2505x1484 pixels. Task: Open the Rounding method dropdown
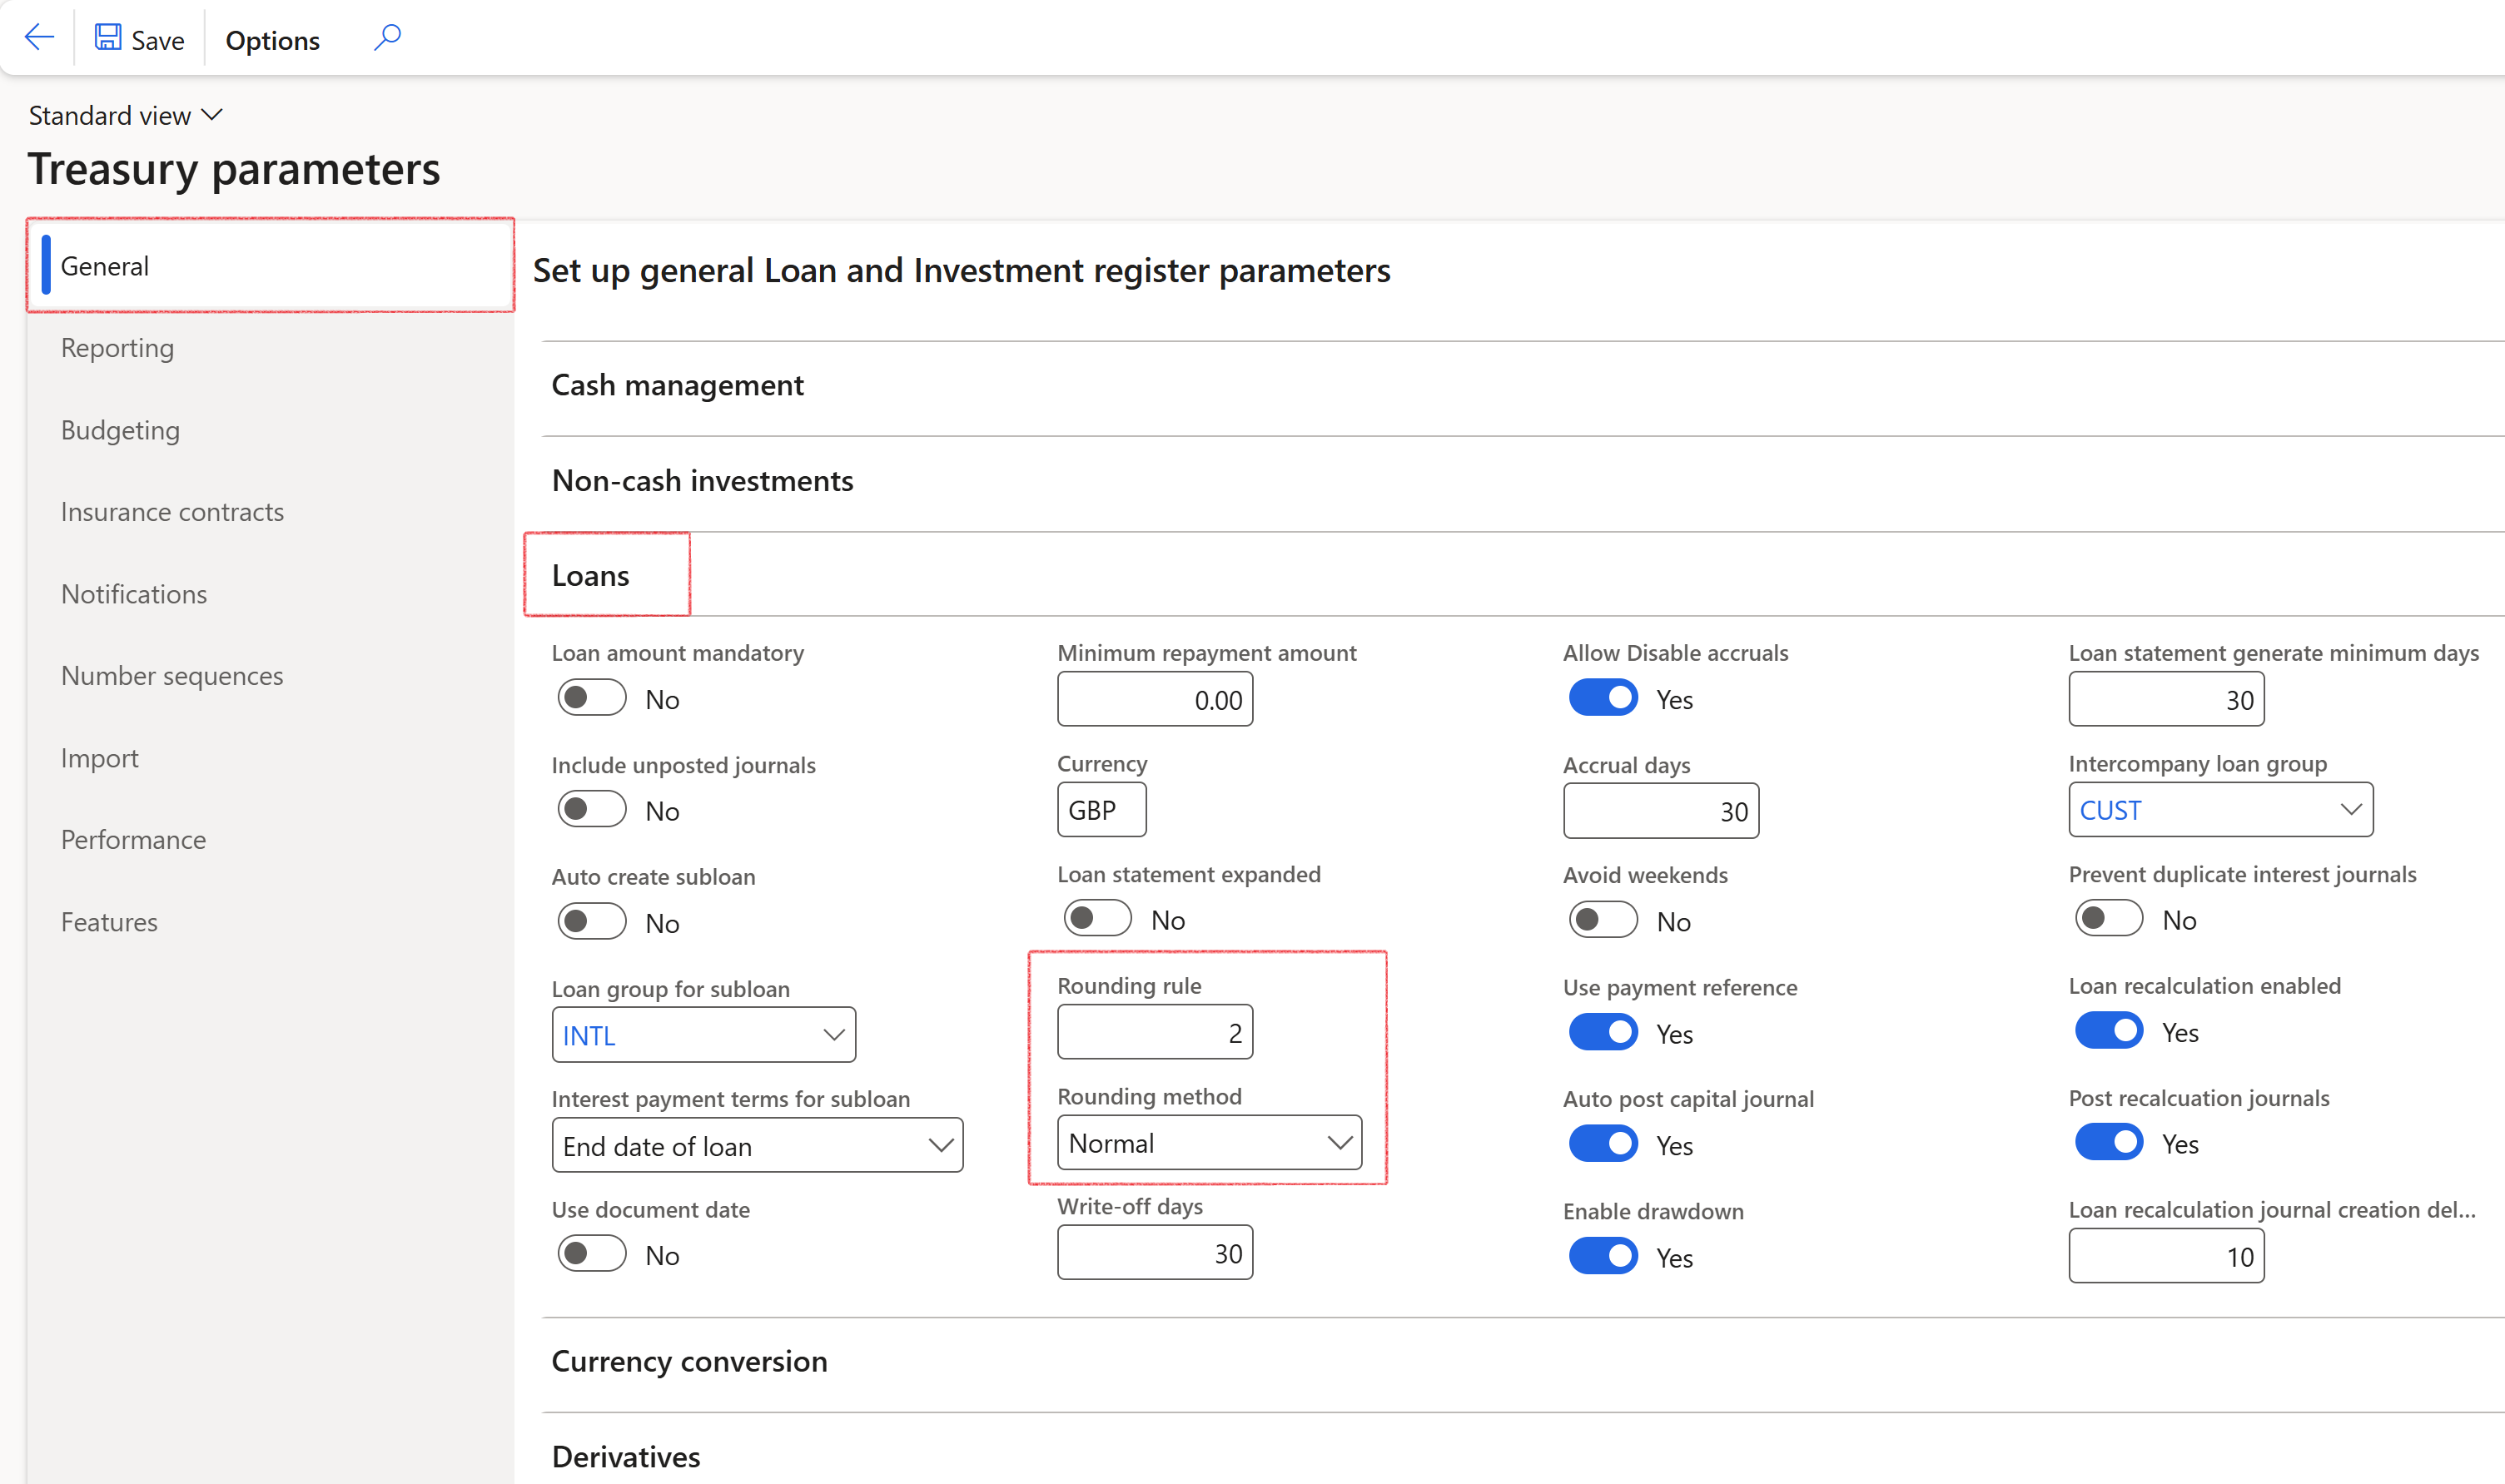[1209, 1142]
